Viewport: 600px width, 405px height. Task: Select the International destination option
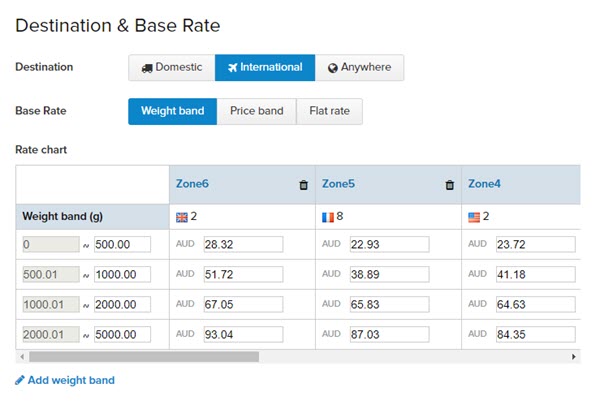click(x=265, y=67)
